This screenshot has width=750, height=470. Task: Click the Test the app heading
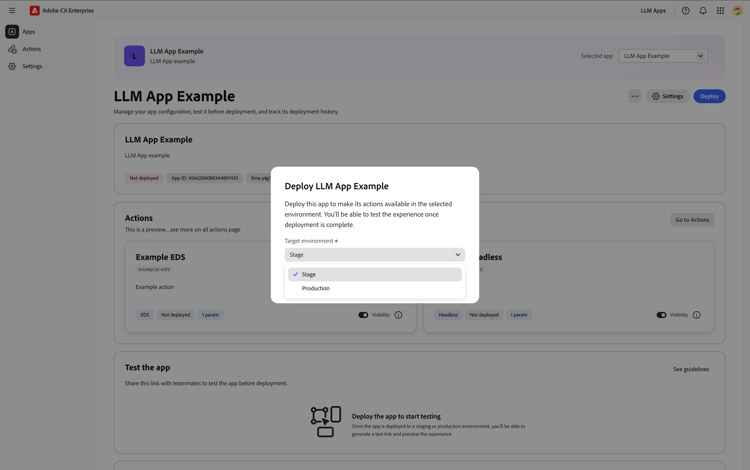147,367
